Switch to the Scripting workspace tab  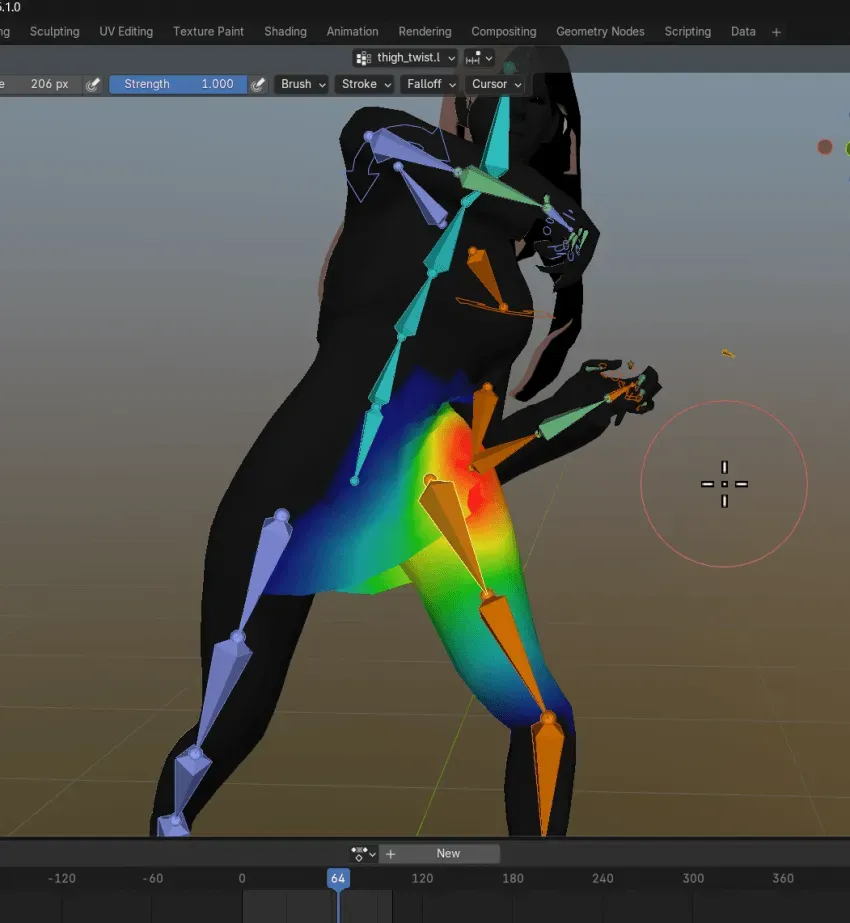coord(688,32)
